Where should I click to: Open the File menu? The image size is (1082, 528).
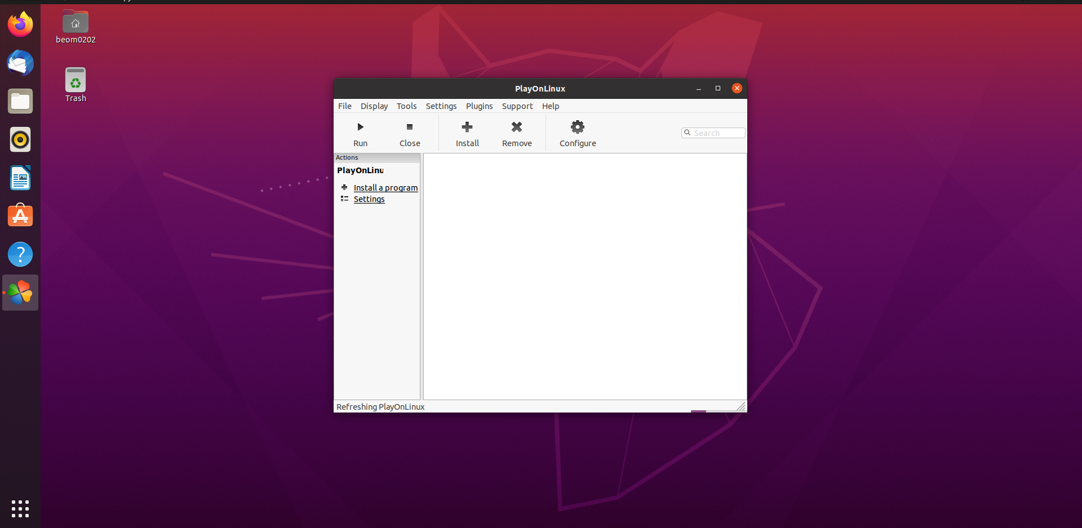coord(345,106)
